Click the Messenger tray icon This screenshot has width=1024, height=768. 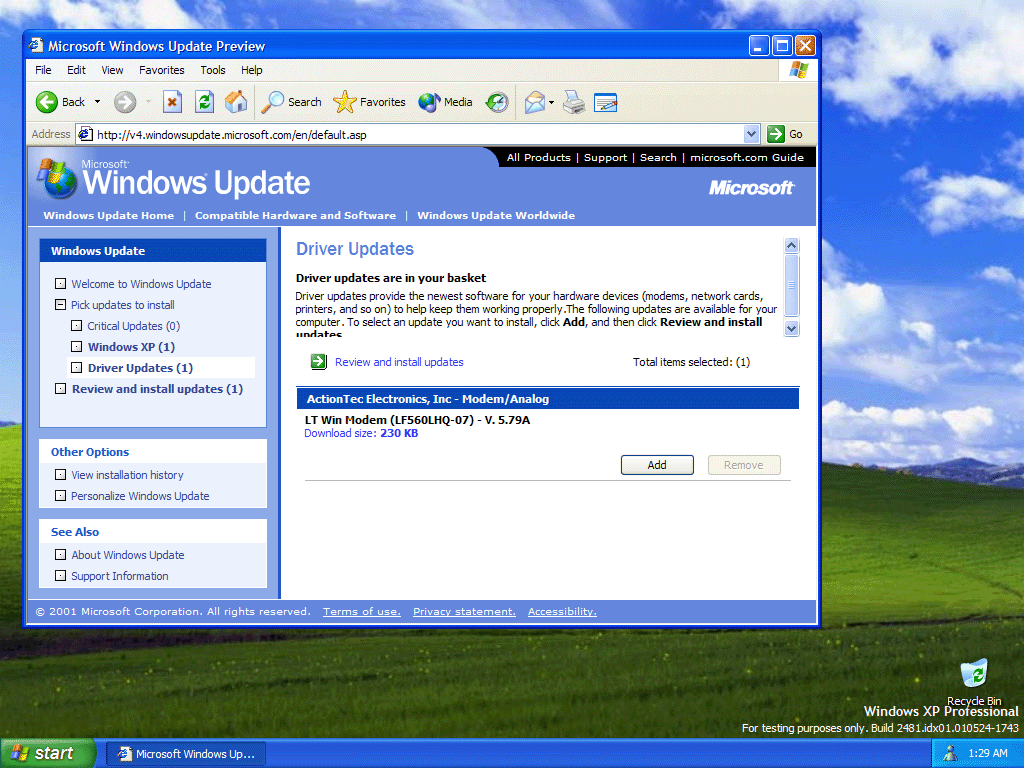click(x=950, y=754)
